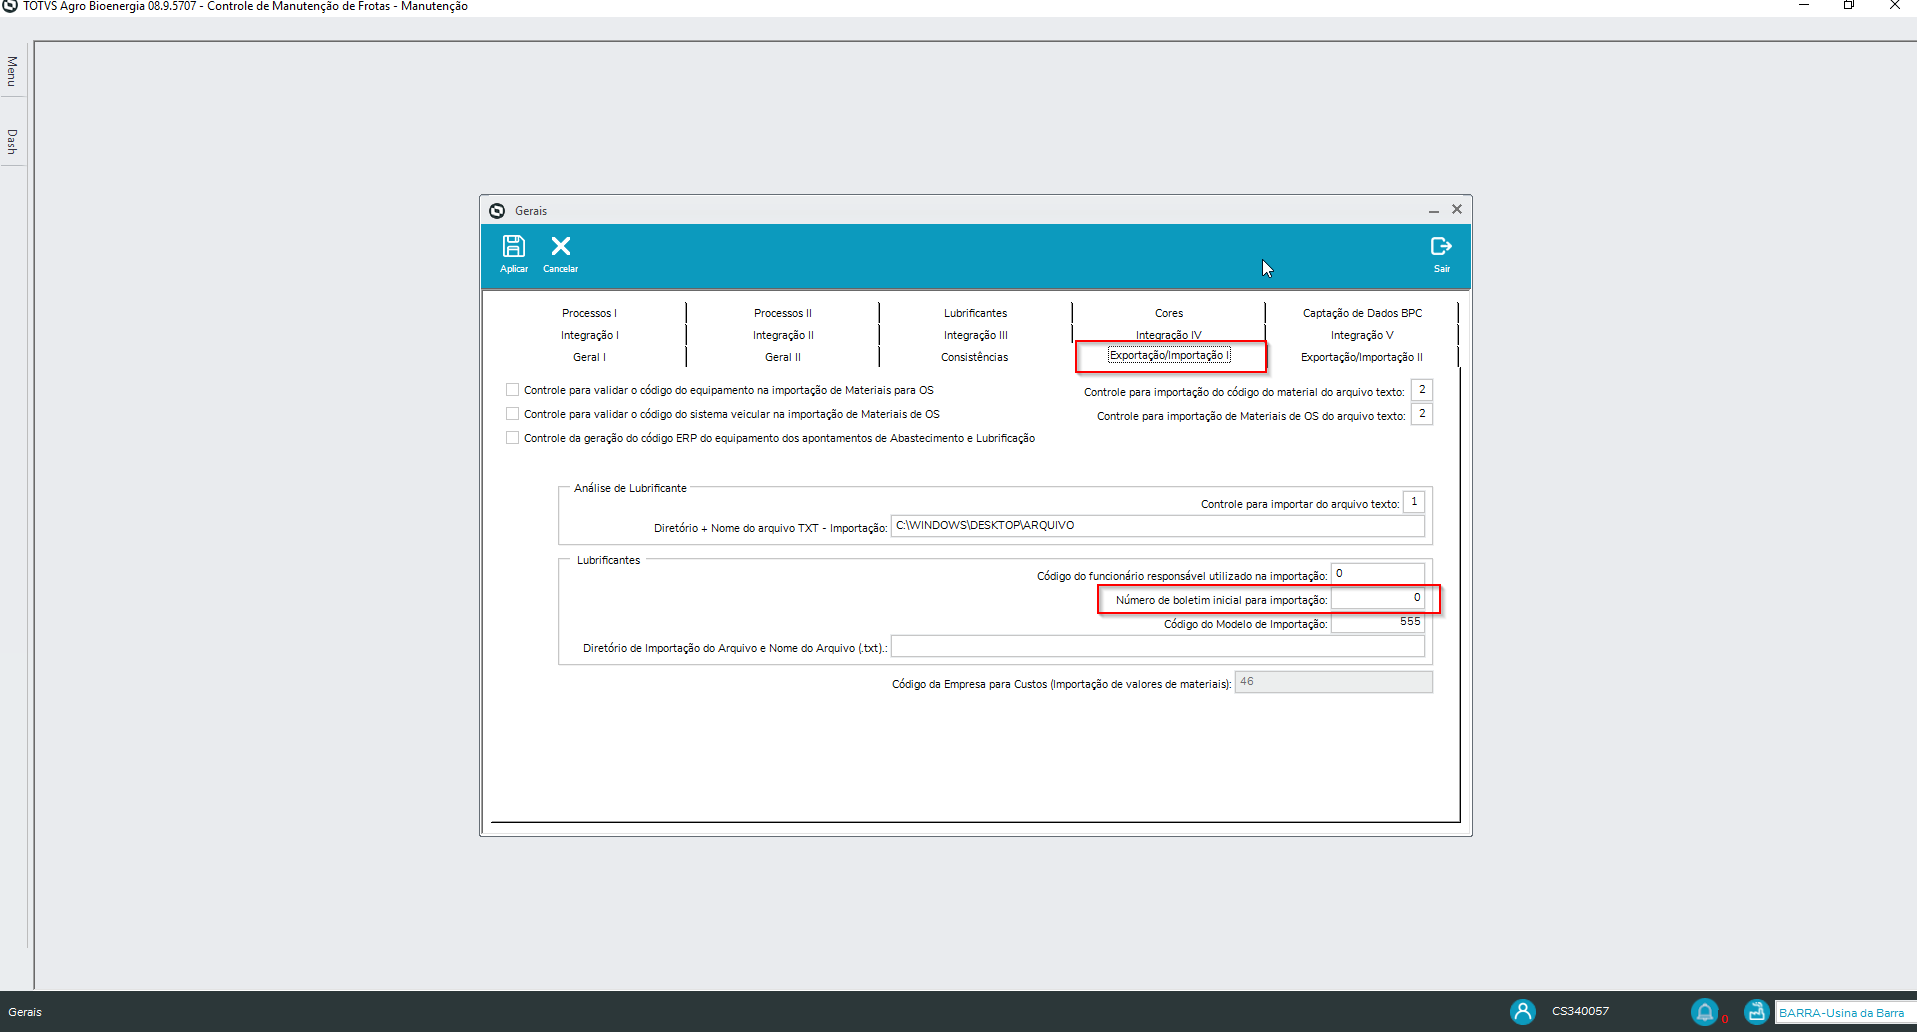Viewport: 1917px width, 1032px height.
Task: Edit the OS materials import control field
Action: pyautogui.click(x=1422, y=414)
